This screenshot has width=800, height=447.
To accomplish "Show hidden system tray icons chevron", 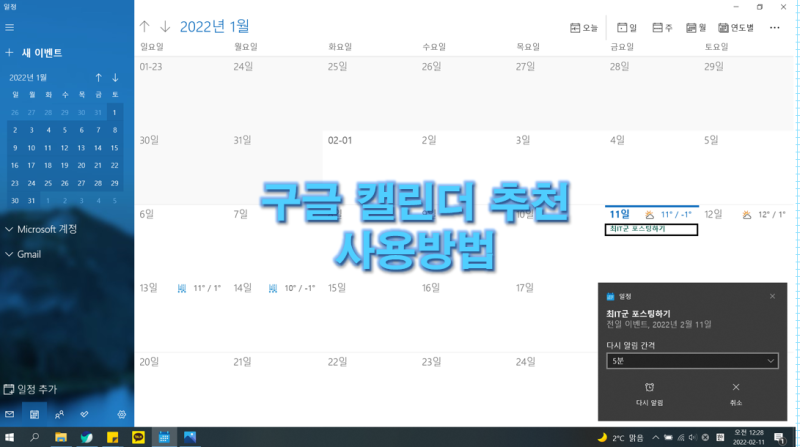I will click(x=656, y=437).
